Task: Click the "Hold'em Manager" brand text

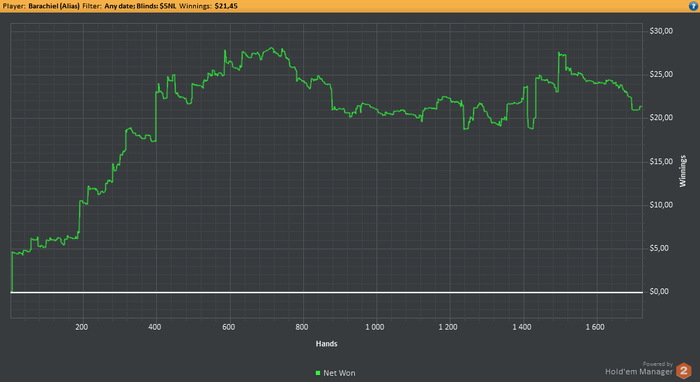Action: click(639, 371)
